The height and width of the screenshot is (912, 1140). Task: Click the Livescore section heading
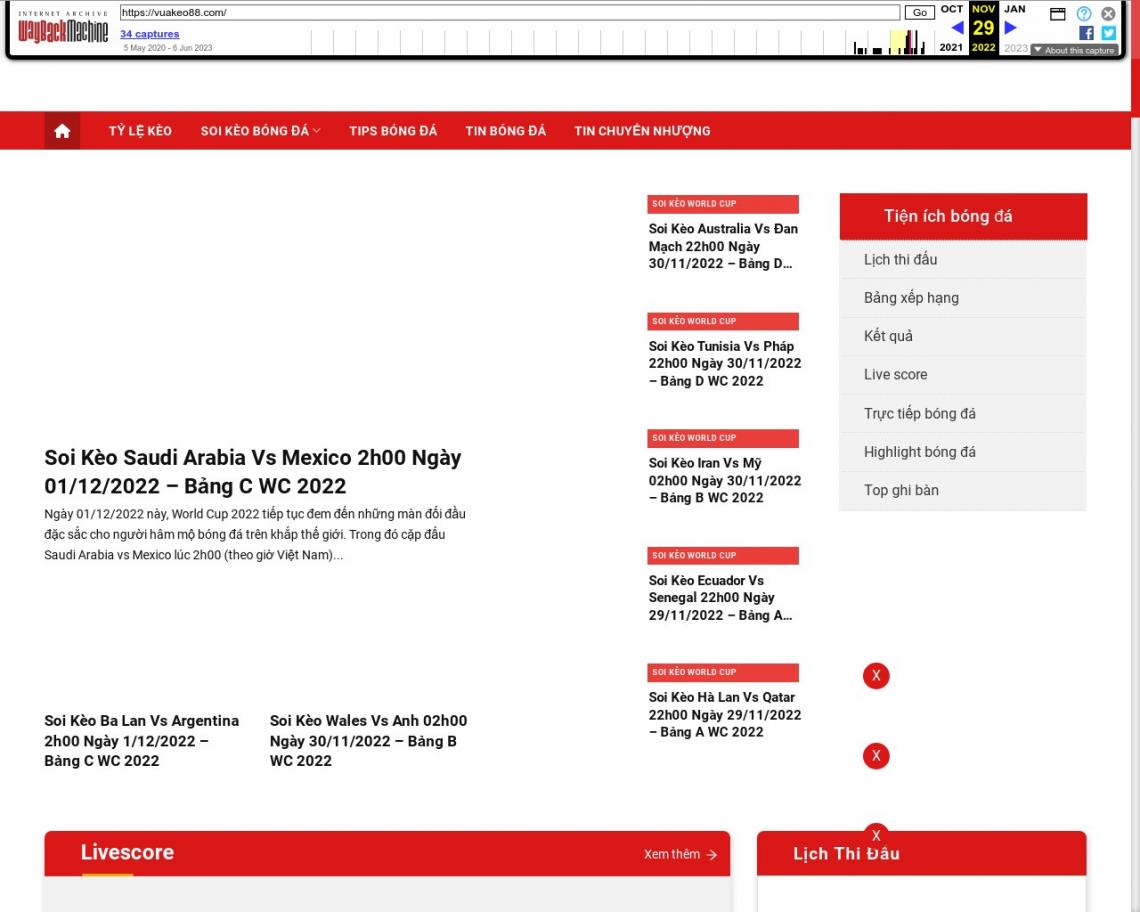127,852
